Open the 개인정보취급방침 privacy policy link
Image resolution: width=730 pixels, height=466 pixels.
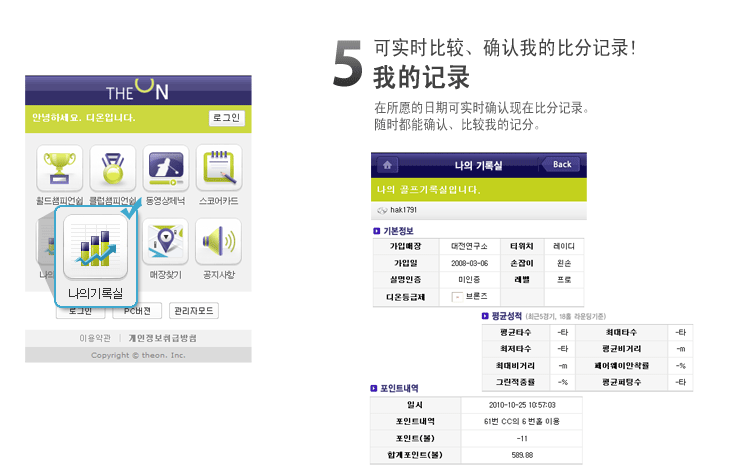[162, 338]
